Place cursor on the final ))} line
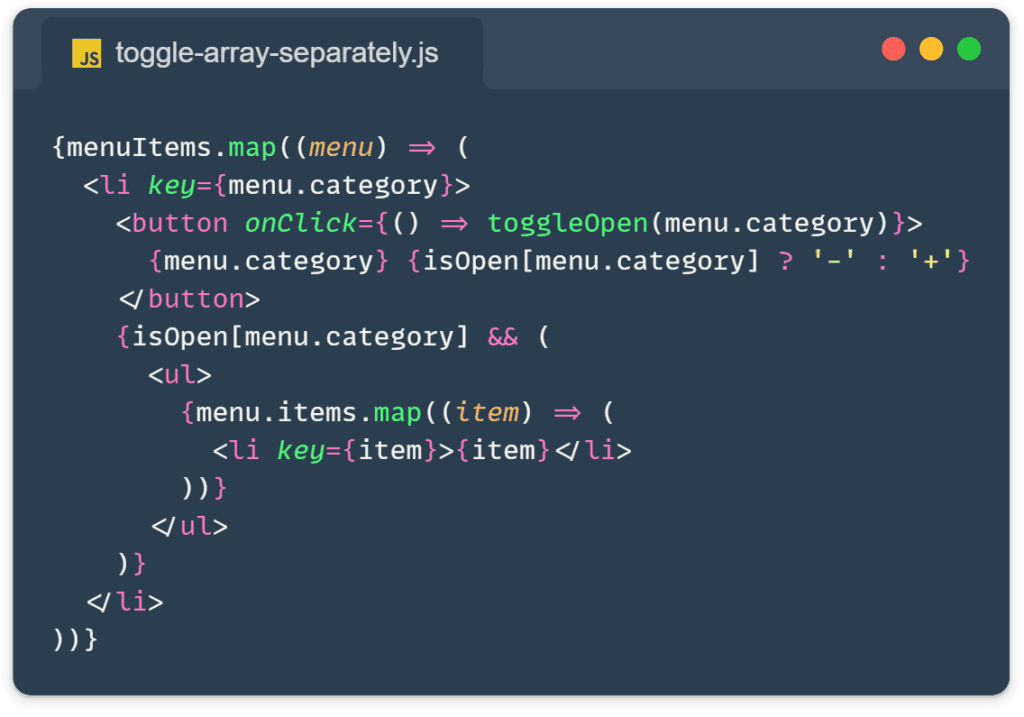This screenshot has width=1024, height=717. 75,640
